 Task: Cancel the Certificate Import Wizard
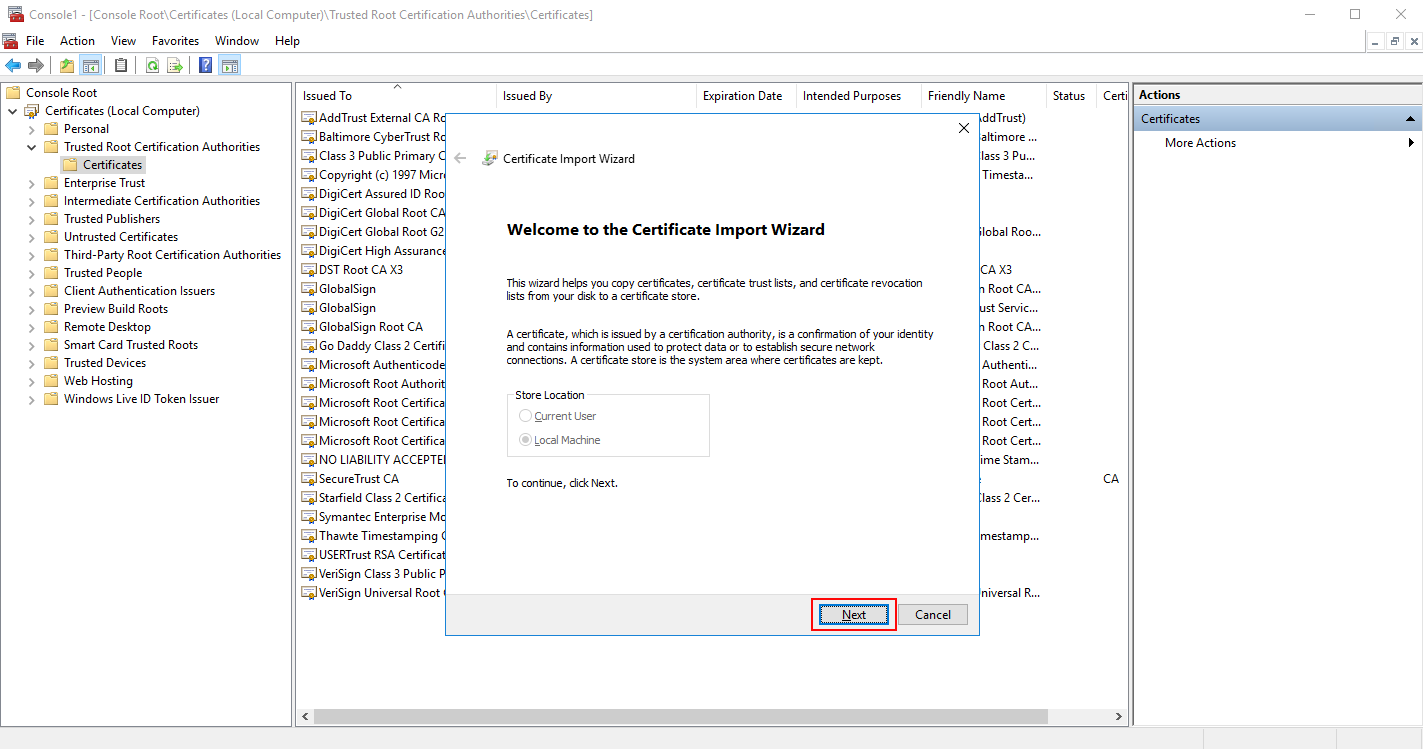pyautogui.click(x=932, y=614)
